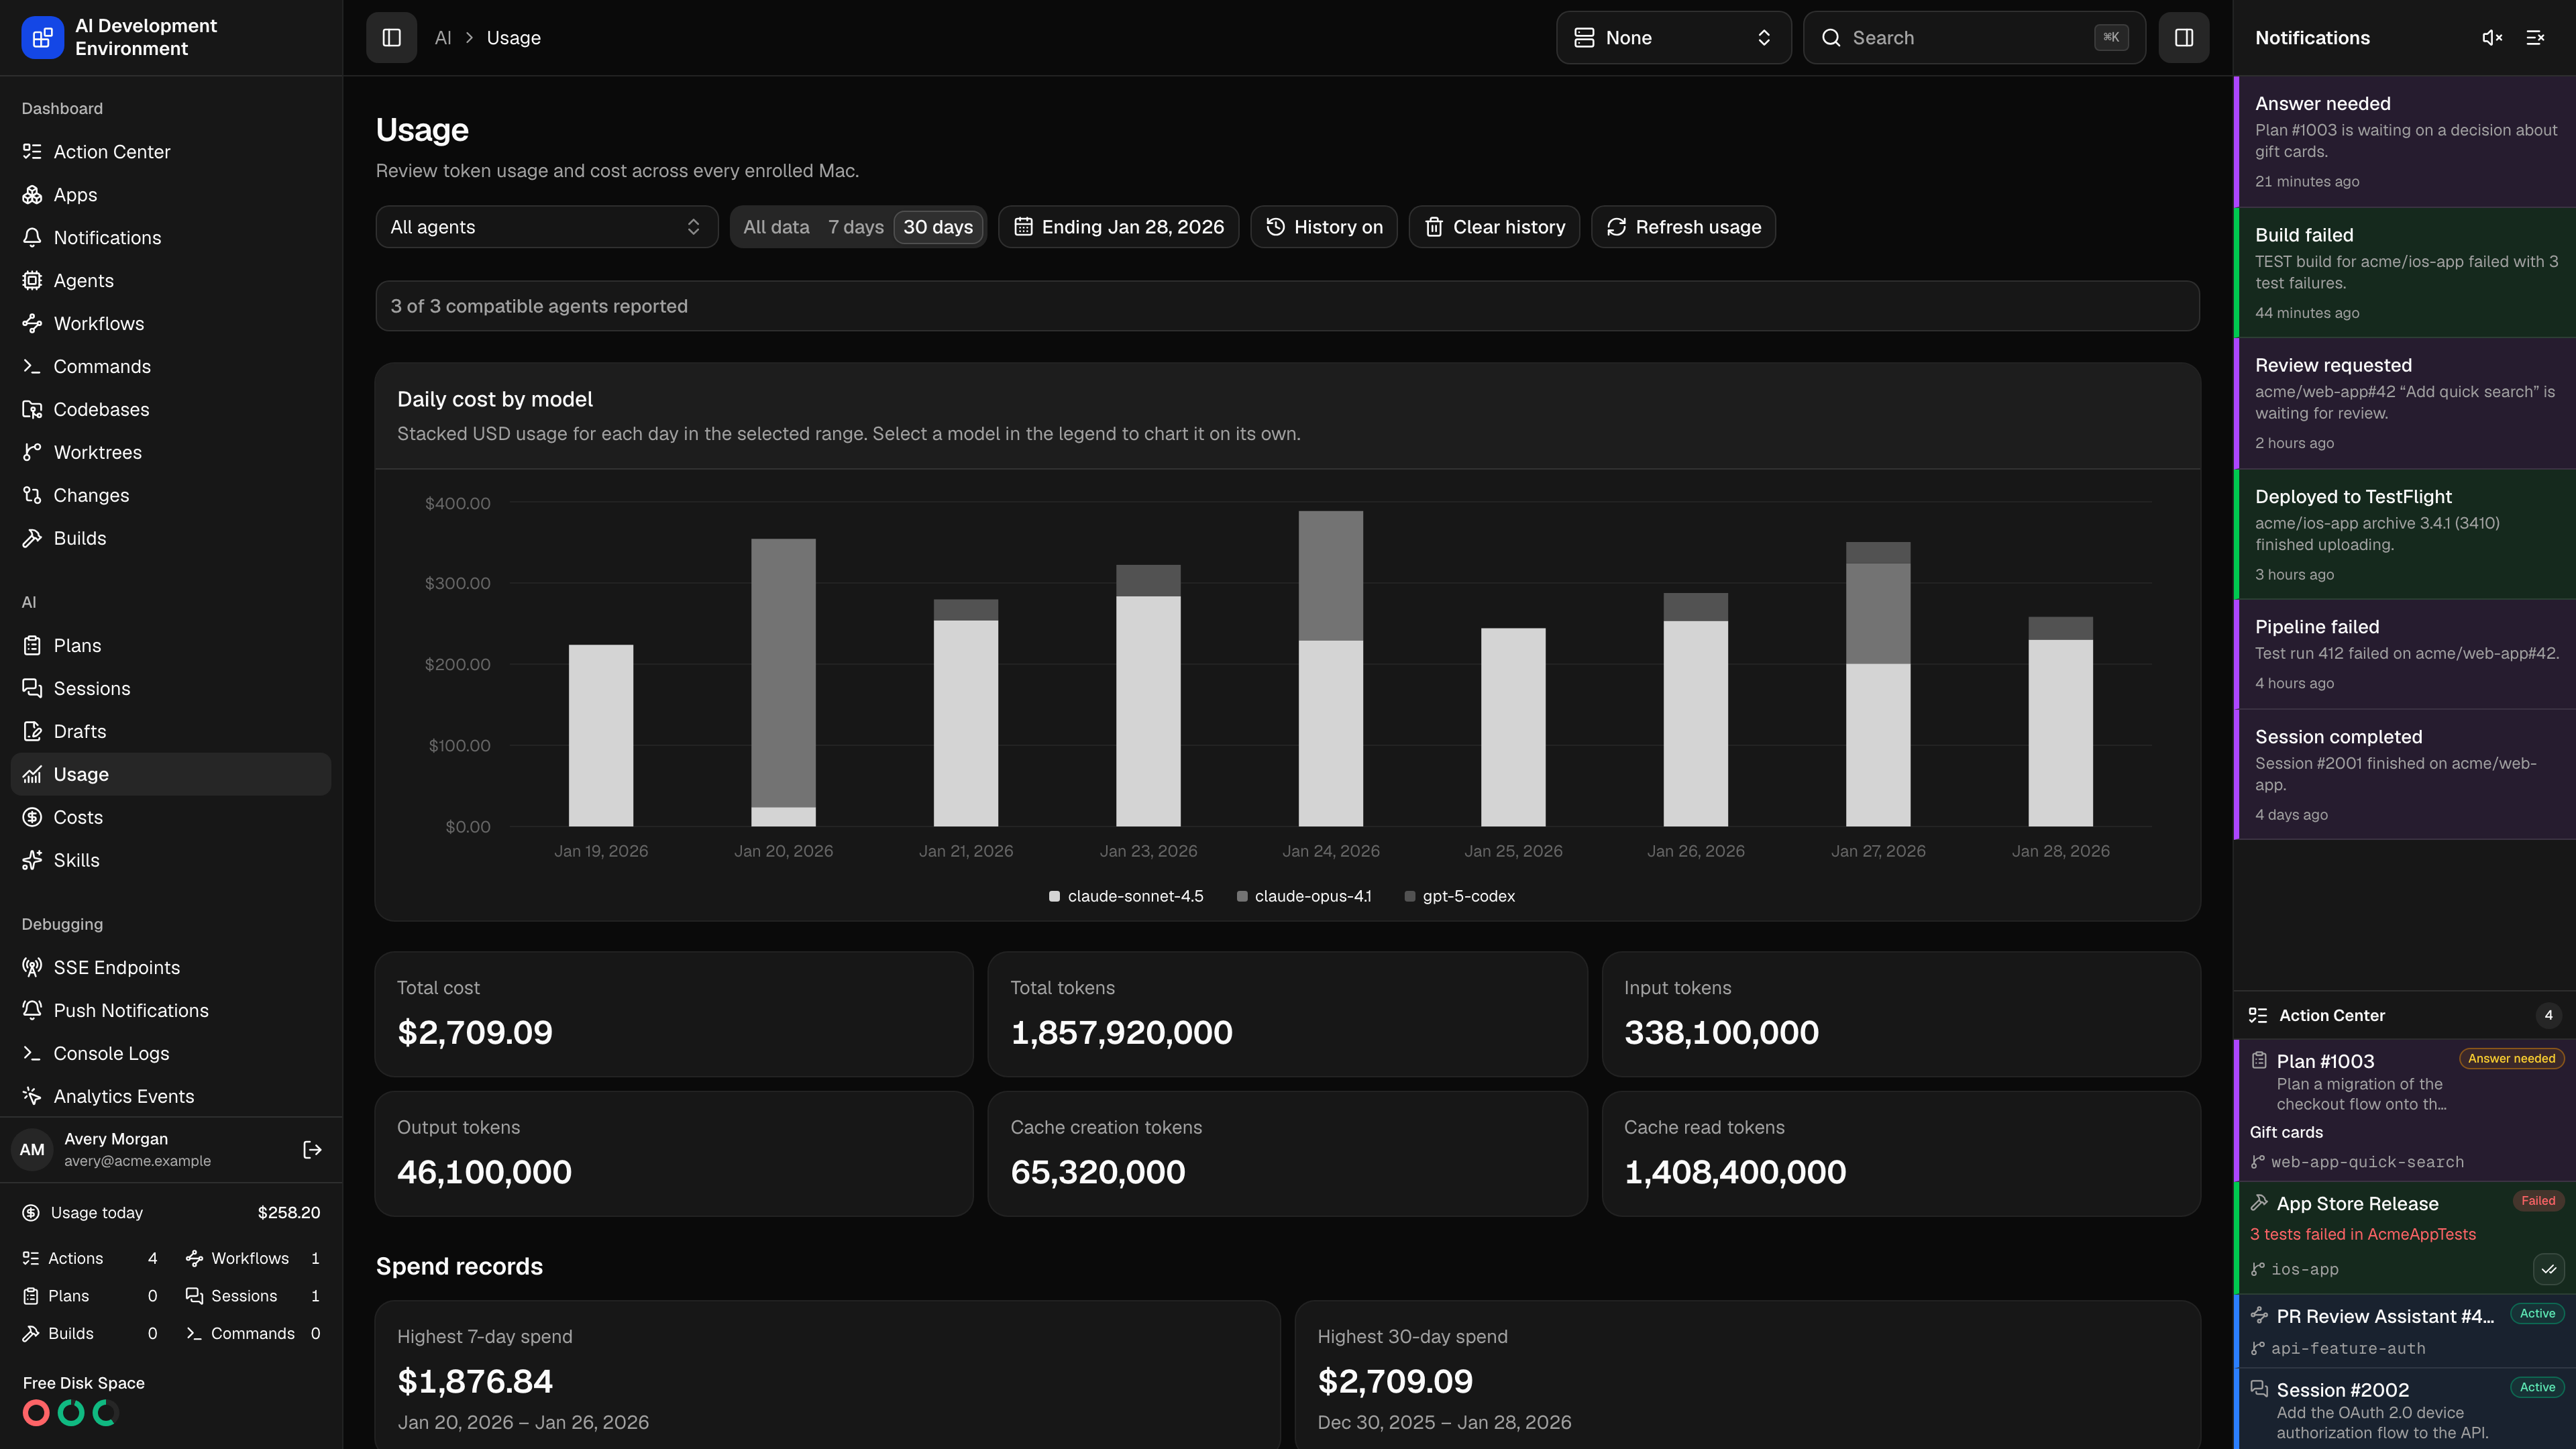Toggle the left sidebar panel icon

(391, 38)
